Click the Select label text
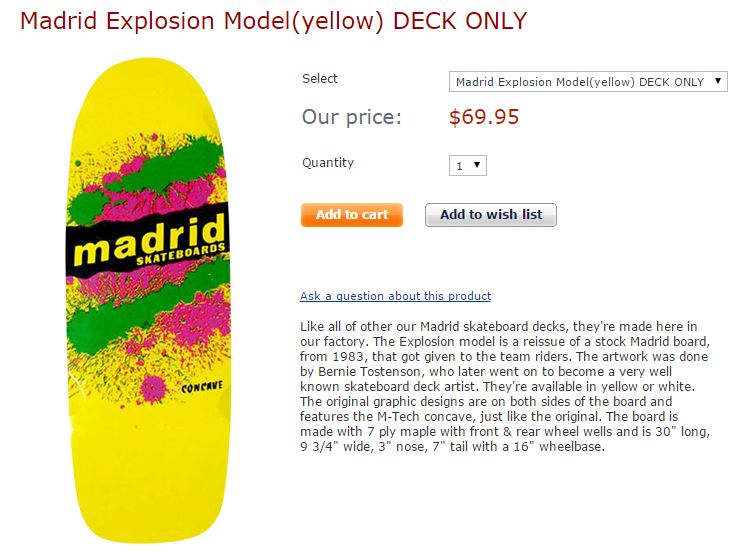The height and width of the screenshot is (557, 739). (320, 79)
